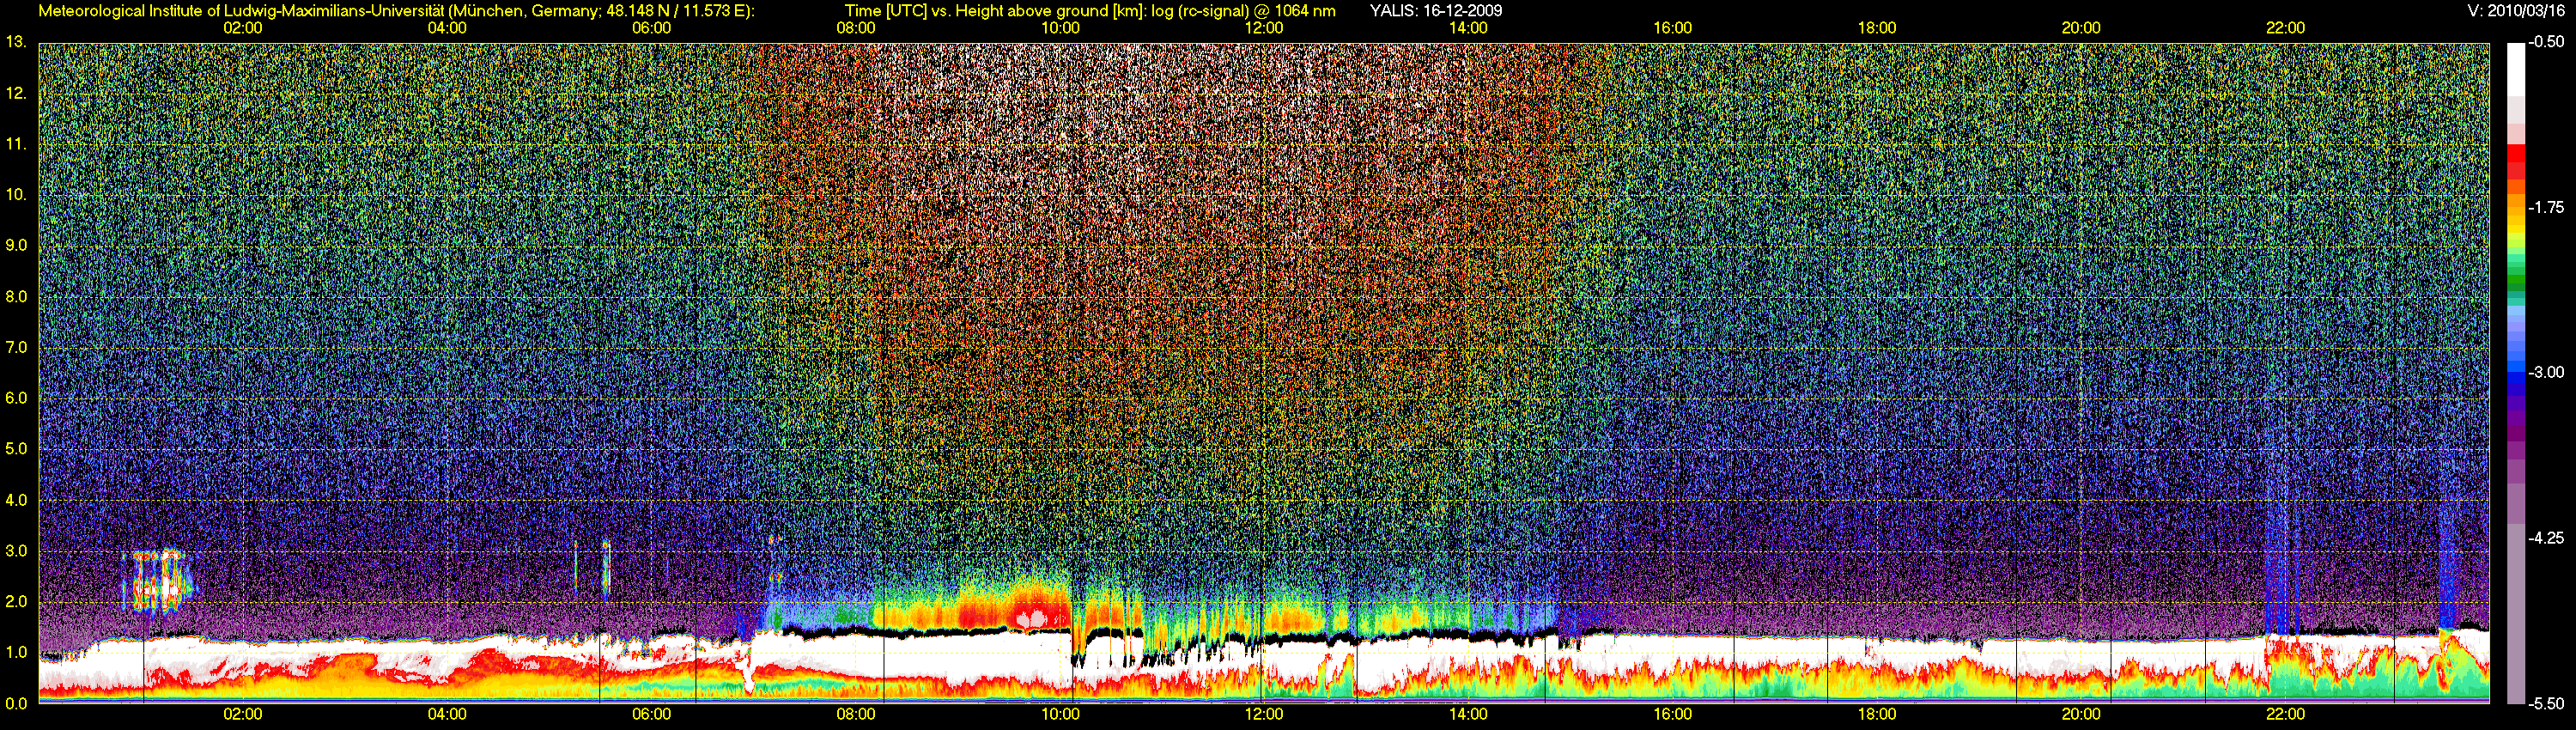Pick the 18:00 label on the bottom time axis

point(1877,714)
